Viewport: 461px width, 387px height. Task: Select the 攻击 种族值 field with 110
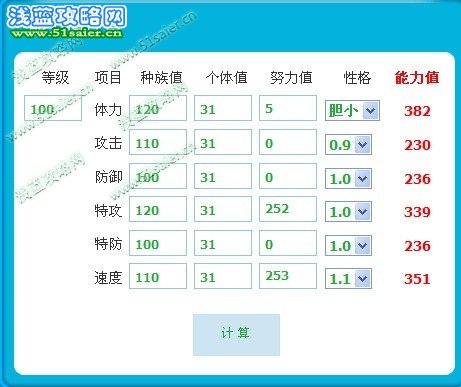pos(158,142)
